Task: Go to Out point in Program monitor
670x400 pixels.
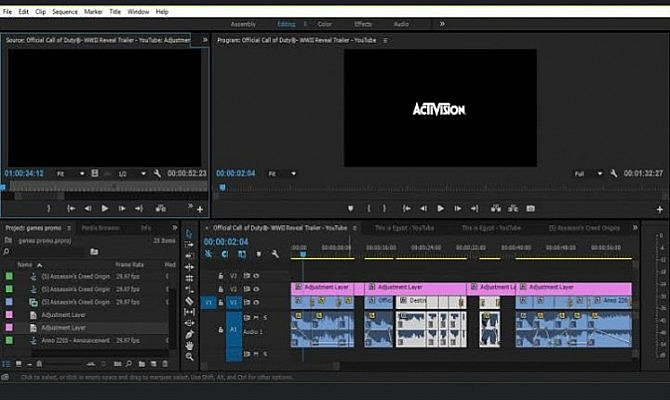Action: [474, 209]
